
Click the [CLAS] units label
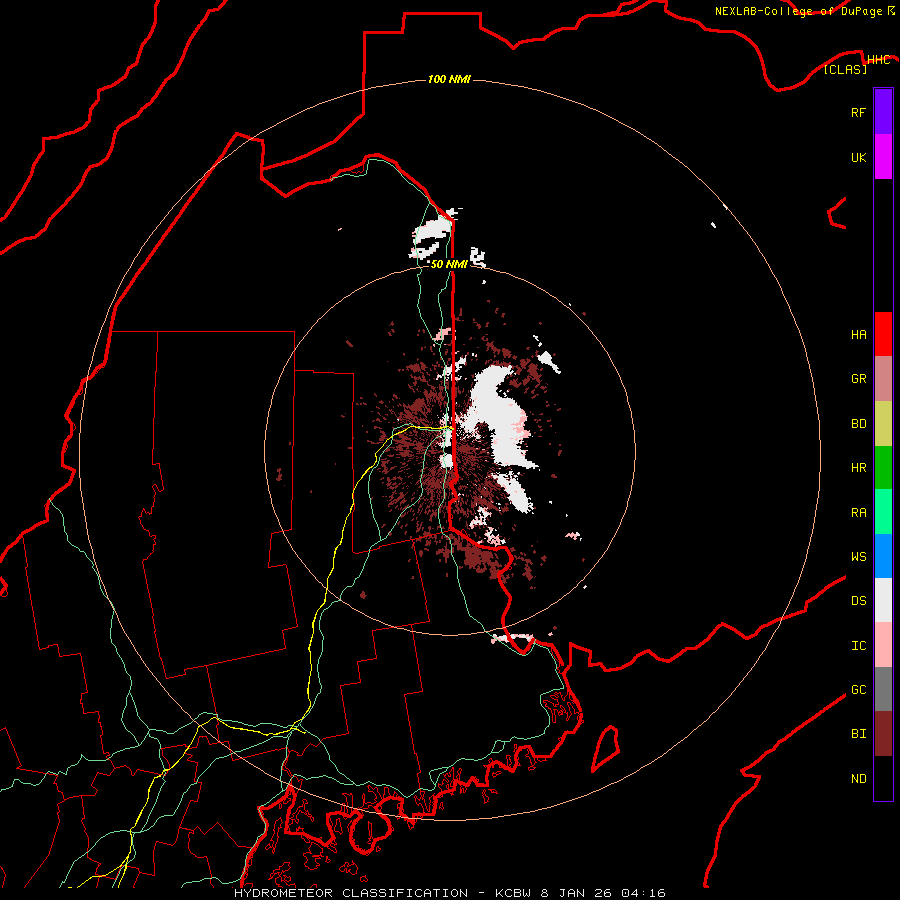tap(845, 69)
